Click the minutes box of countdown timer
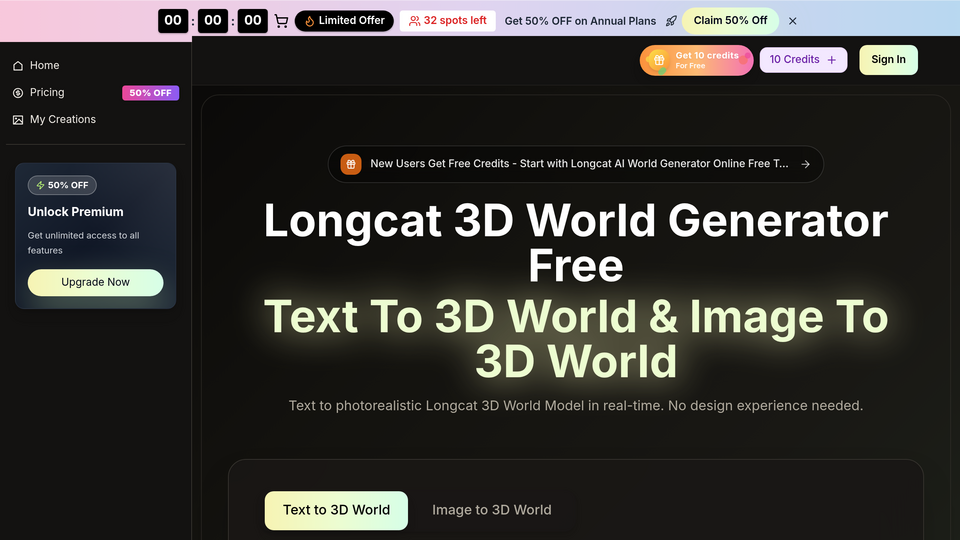Screen dimensions: 960x540 213,21
